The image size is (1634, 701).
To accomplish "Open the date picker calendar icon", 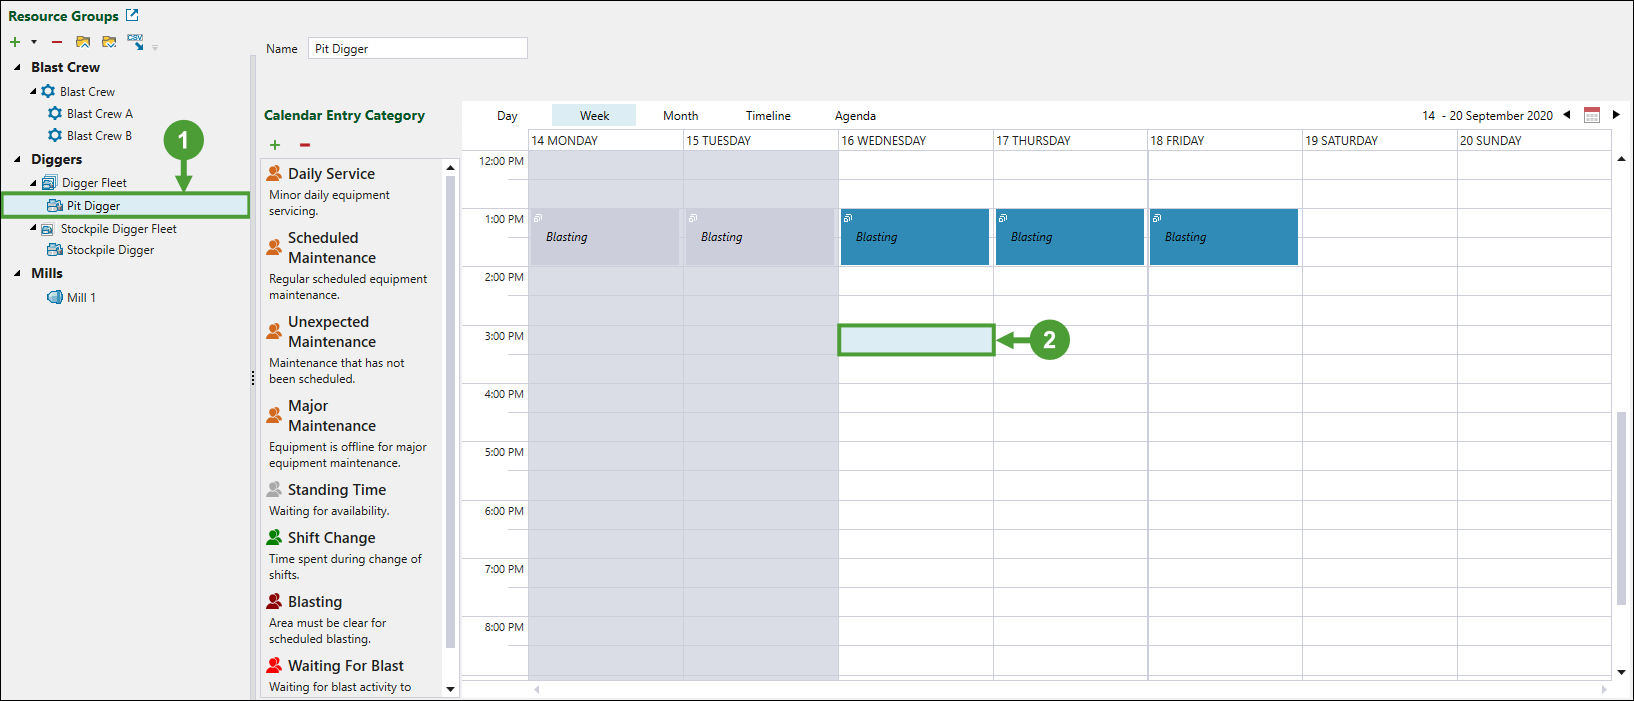I will pyautogui.click(x=1592, y=115).
